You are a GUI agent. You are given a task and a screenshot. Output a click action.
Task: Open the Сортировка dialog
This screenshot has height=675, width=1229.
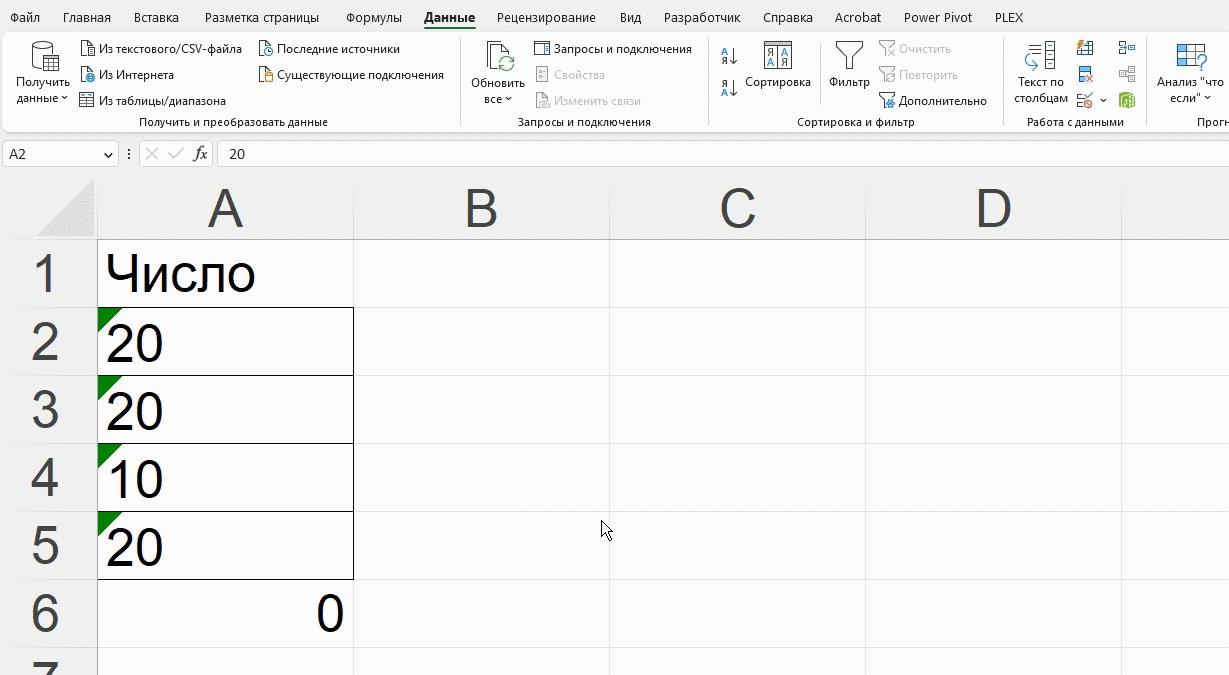click(778, 66)
